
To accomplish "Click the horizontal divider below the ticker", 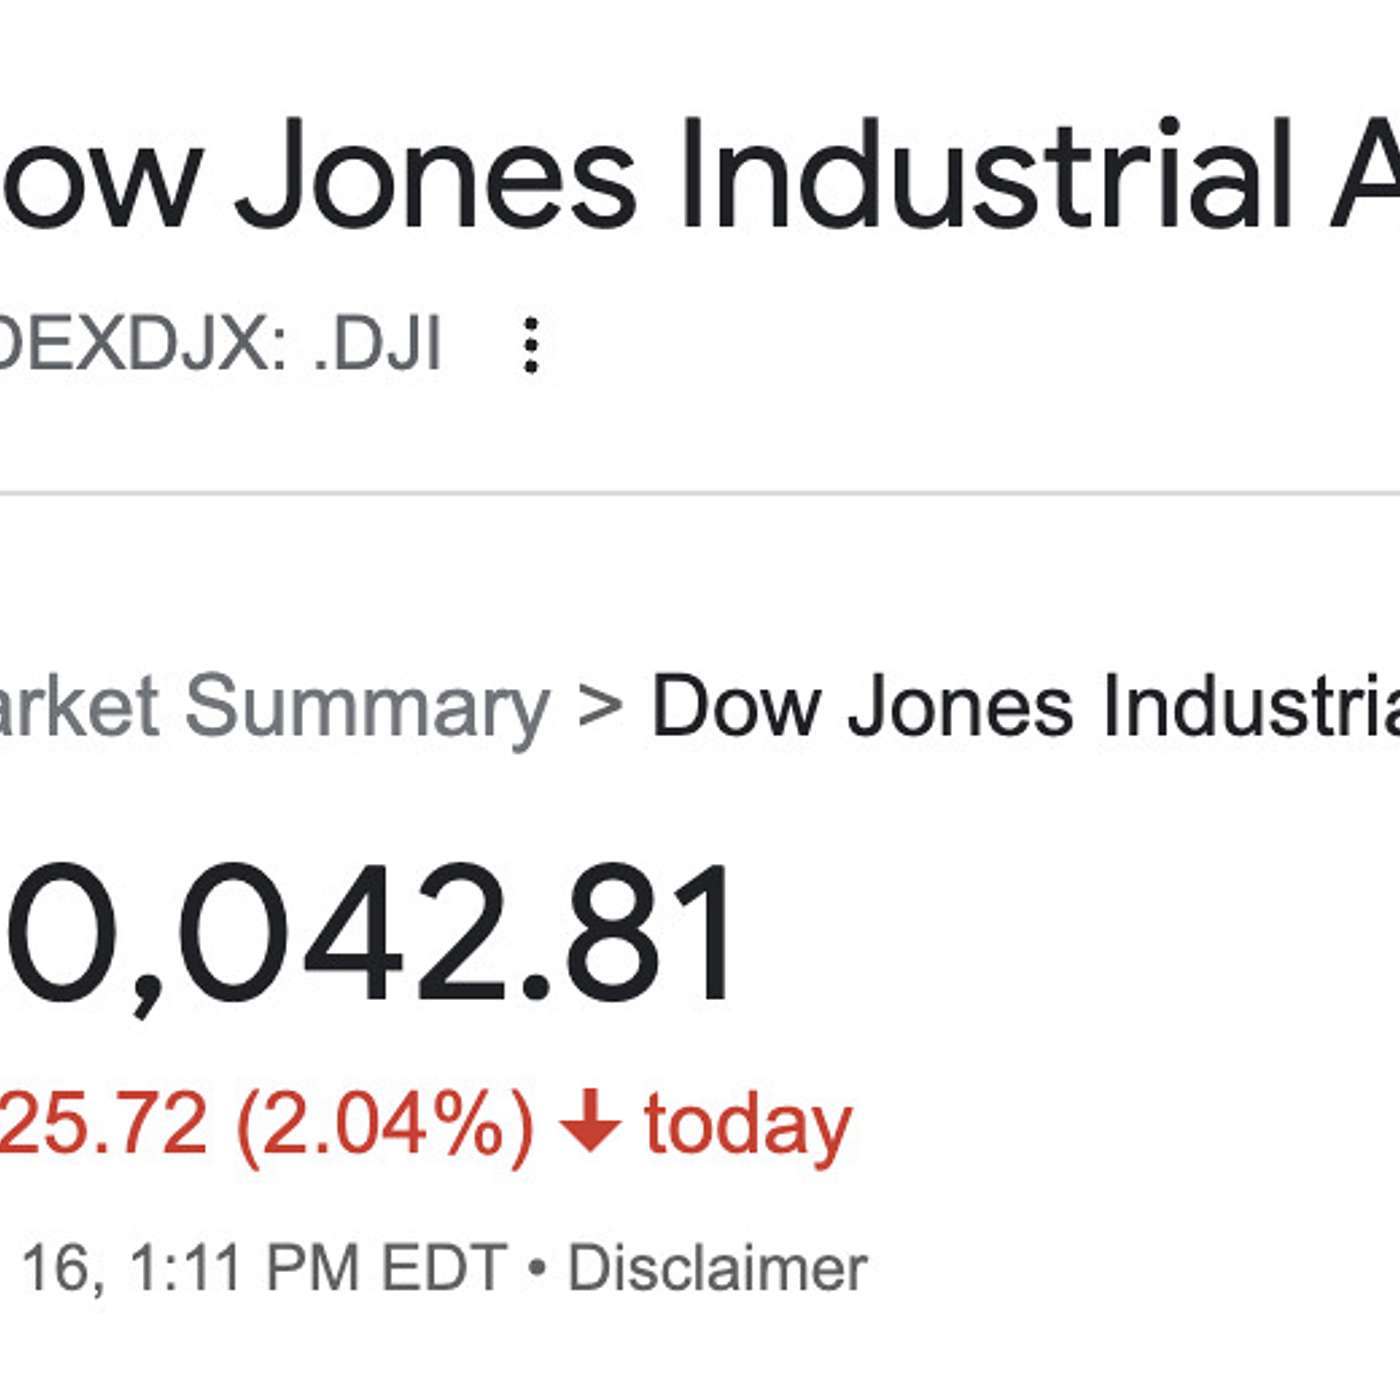I will coord(700,493).
